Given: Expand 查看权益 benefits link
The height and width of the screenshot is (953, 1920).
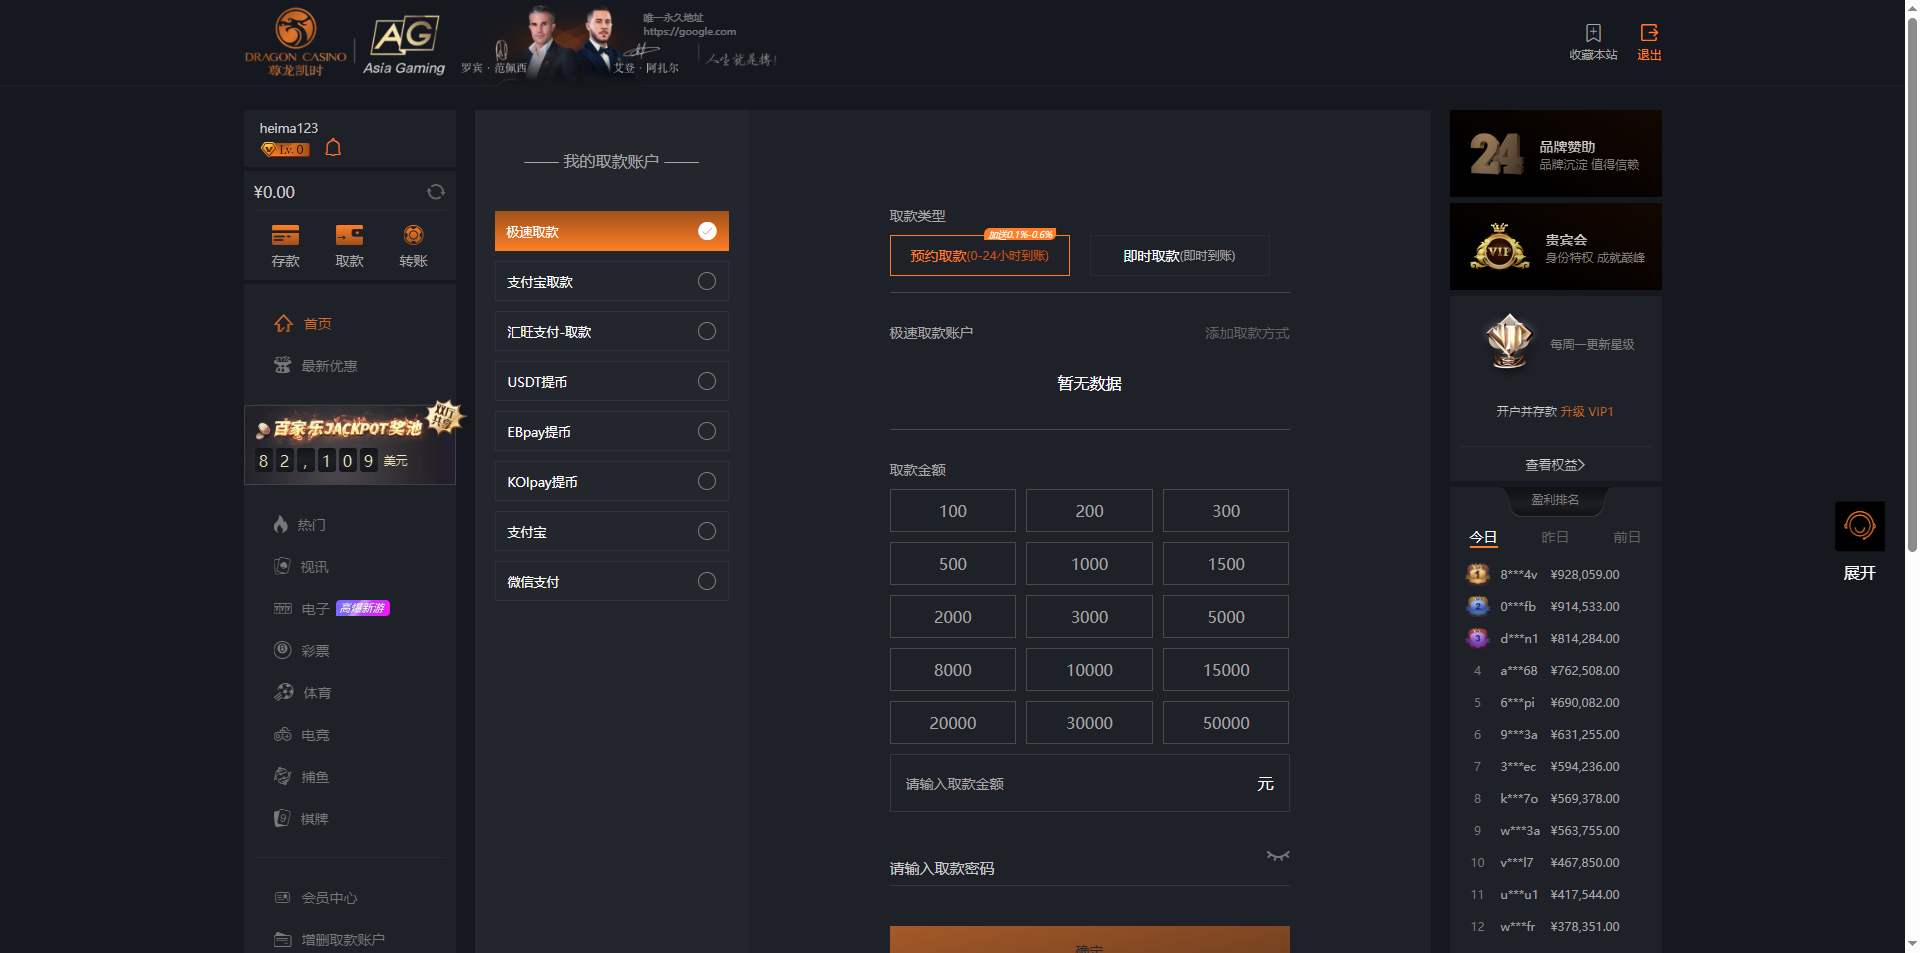Looking at the screenshot, I should [x=1555, y=465].
